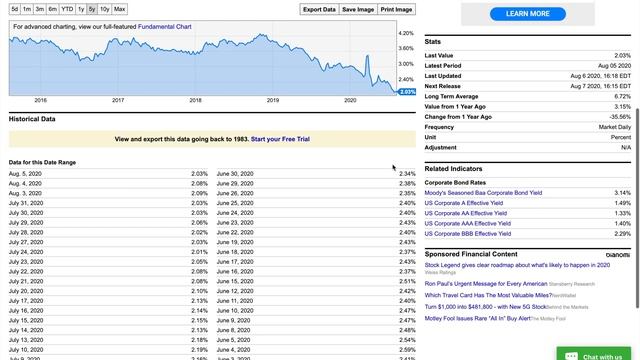
Task: Click the Save Image button
Action: point(358,9)
